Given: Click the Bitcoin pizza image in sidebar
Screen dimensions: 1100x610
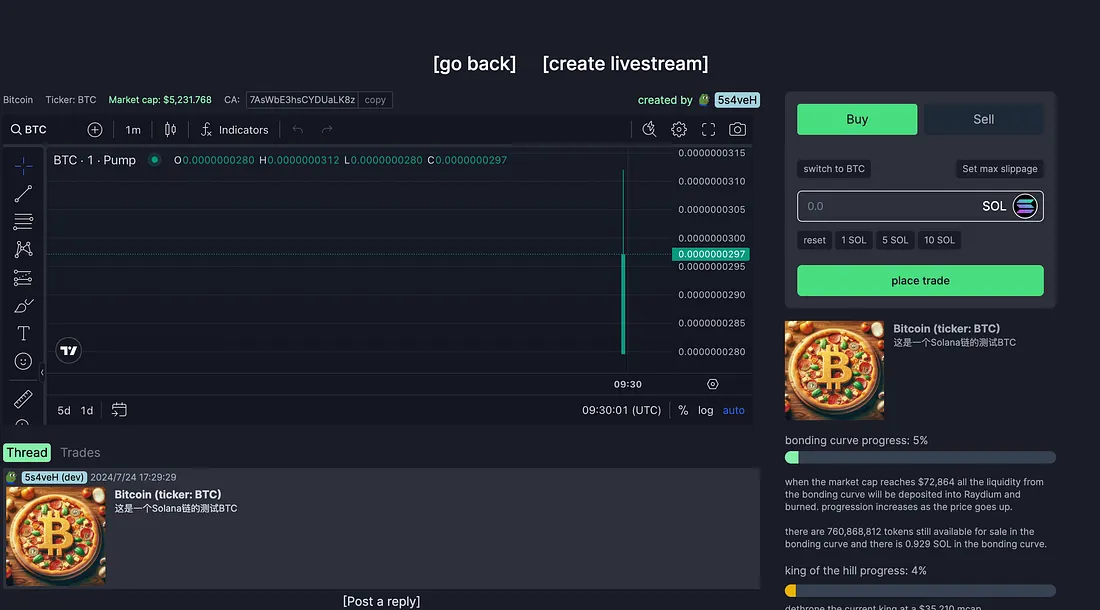Looking at the screenshot, I should pyautogui.click(x=834, y=370).
